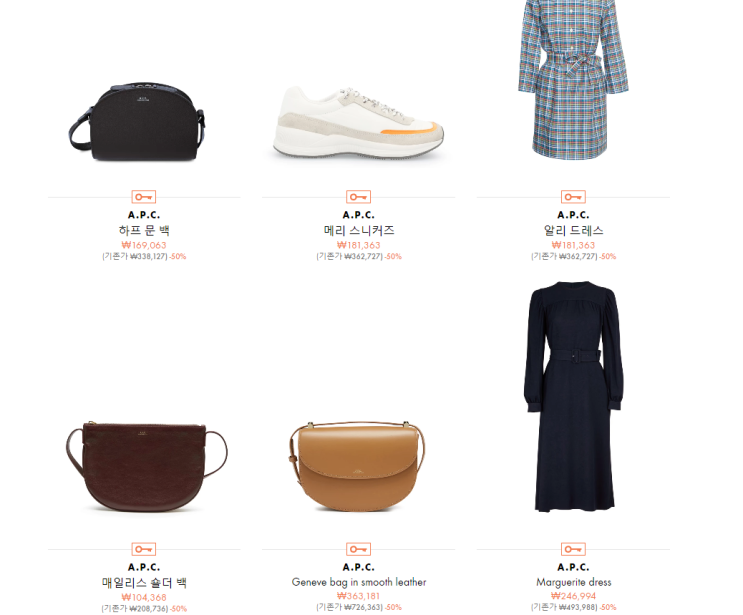
Task: Click the key icon above Marguerite dress
Action: [573, 549]
